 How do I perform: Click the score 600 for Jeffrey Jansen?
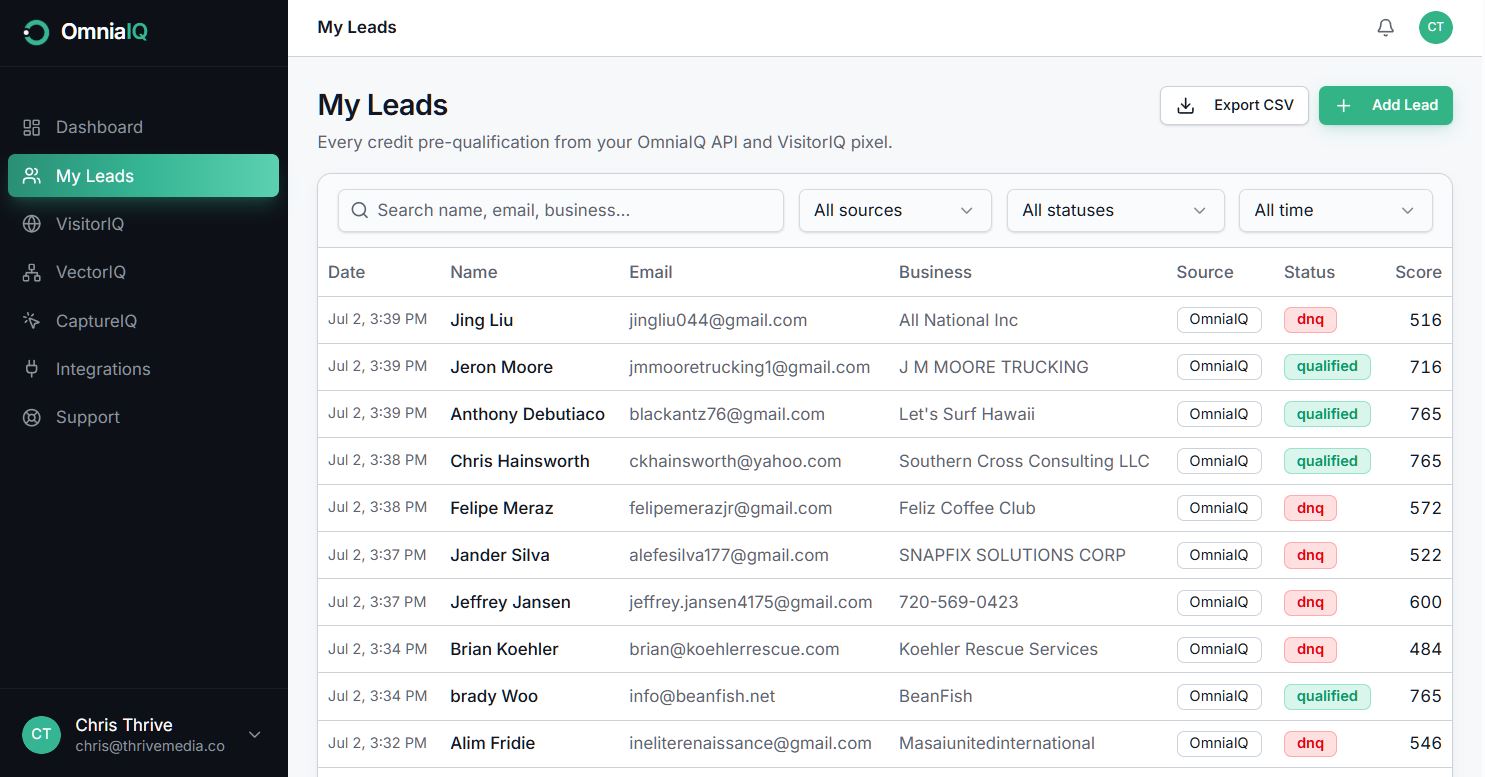tap(1425, 602)
